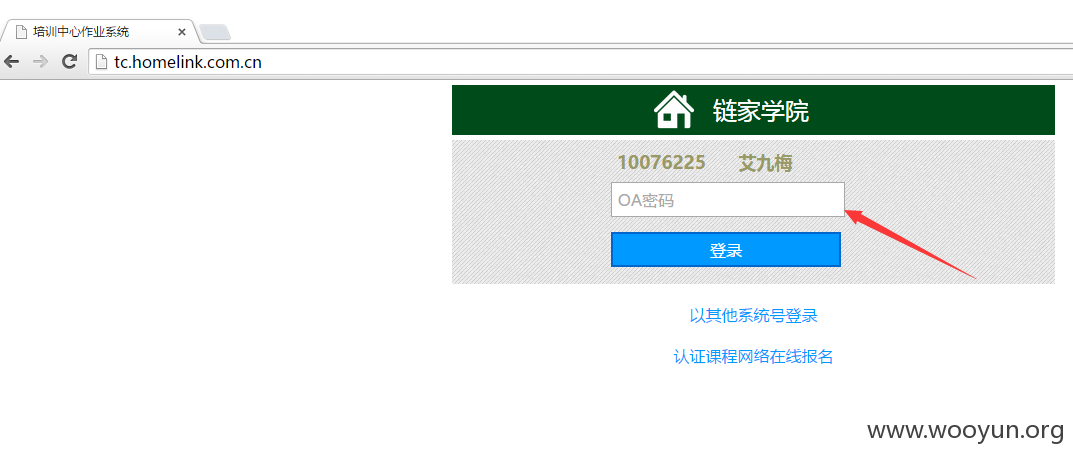This screenshot has width=1073, height=459.
Task: Click the page icon in the address bar
Action: (x=101, y=63)
